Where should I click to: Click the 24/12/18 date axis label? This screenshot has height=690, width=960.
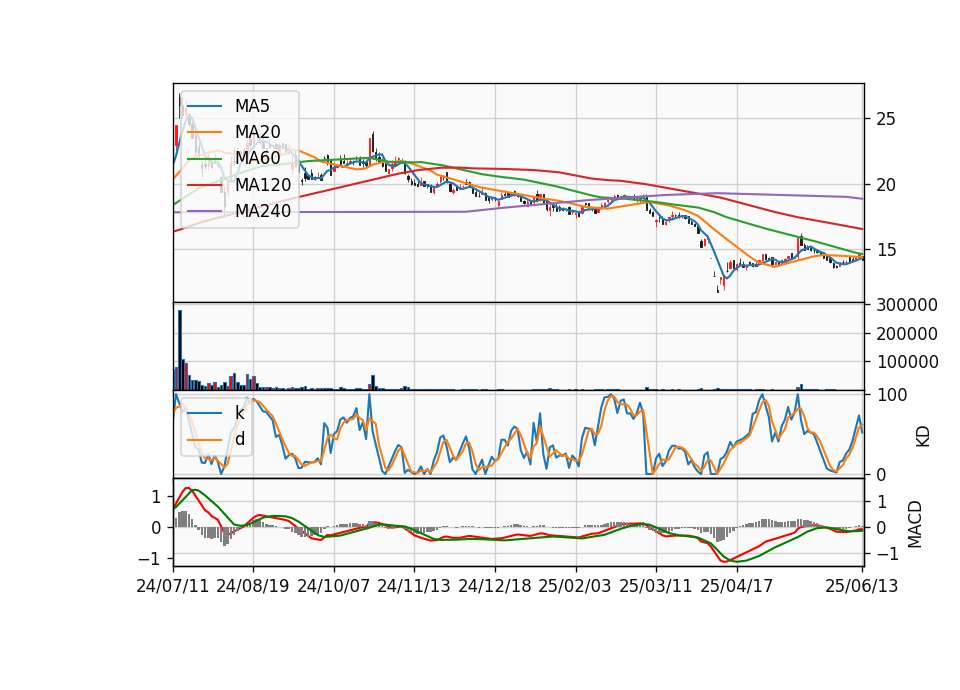(495, 586)
